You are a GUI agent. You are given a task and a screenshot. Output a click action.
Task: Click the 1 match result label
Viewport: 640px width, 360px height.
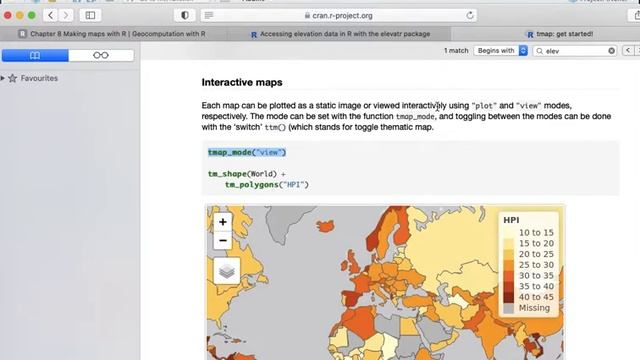(456, 51)
